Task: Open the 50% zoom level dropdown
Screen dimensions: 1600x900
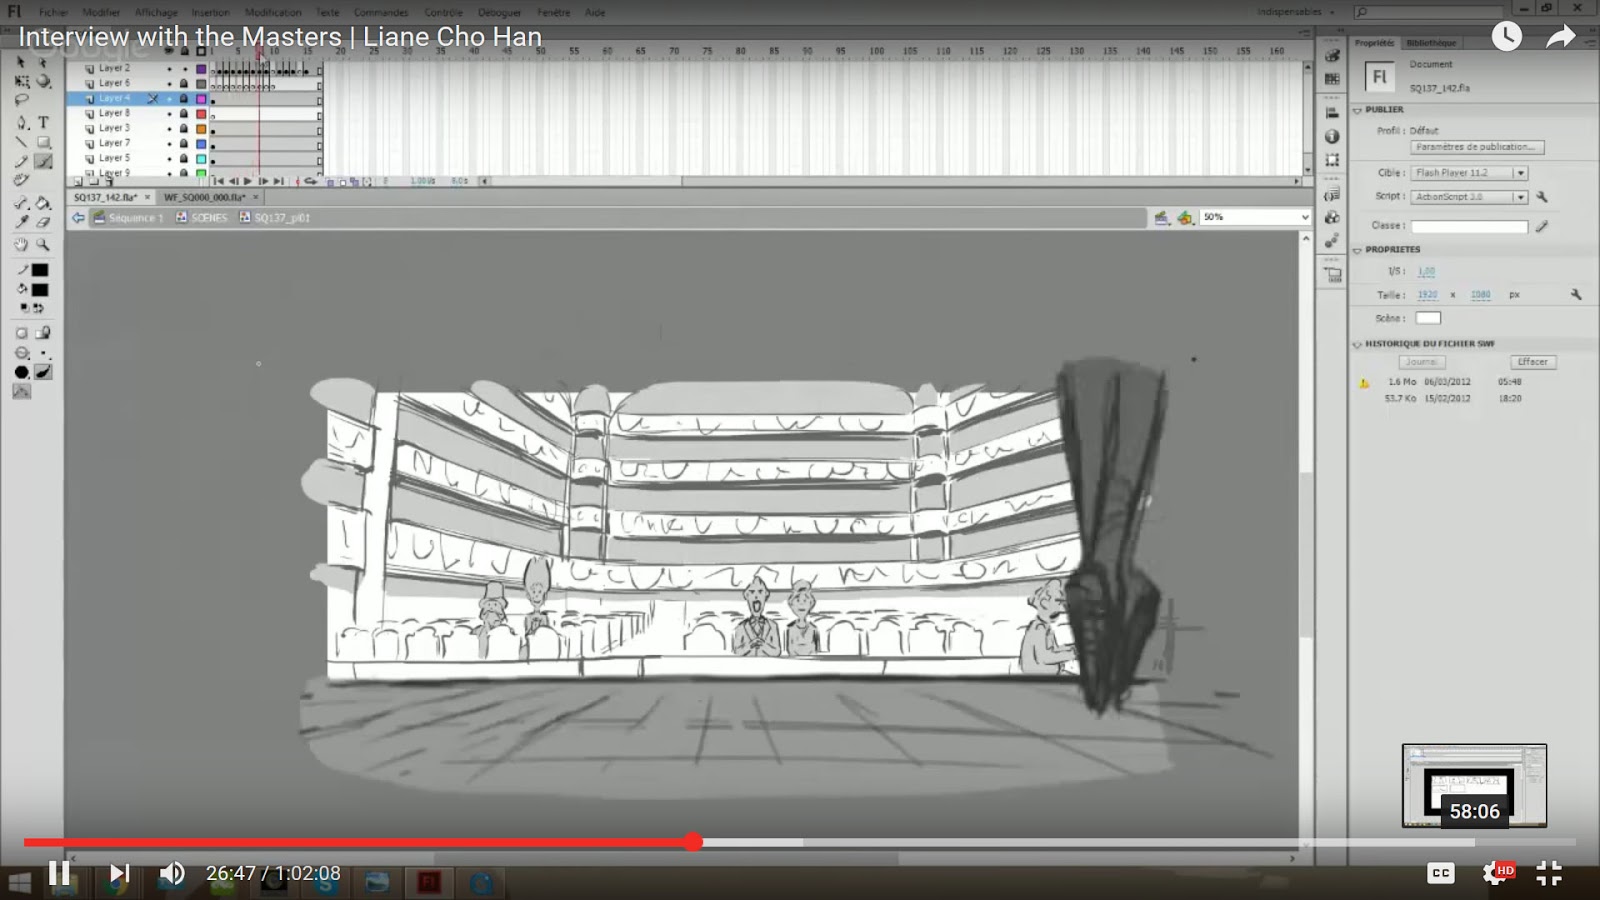Action: point(1303,217)
